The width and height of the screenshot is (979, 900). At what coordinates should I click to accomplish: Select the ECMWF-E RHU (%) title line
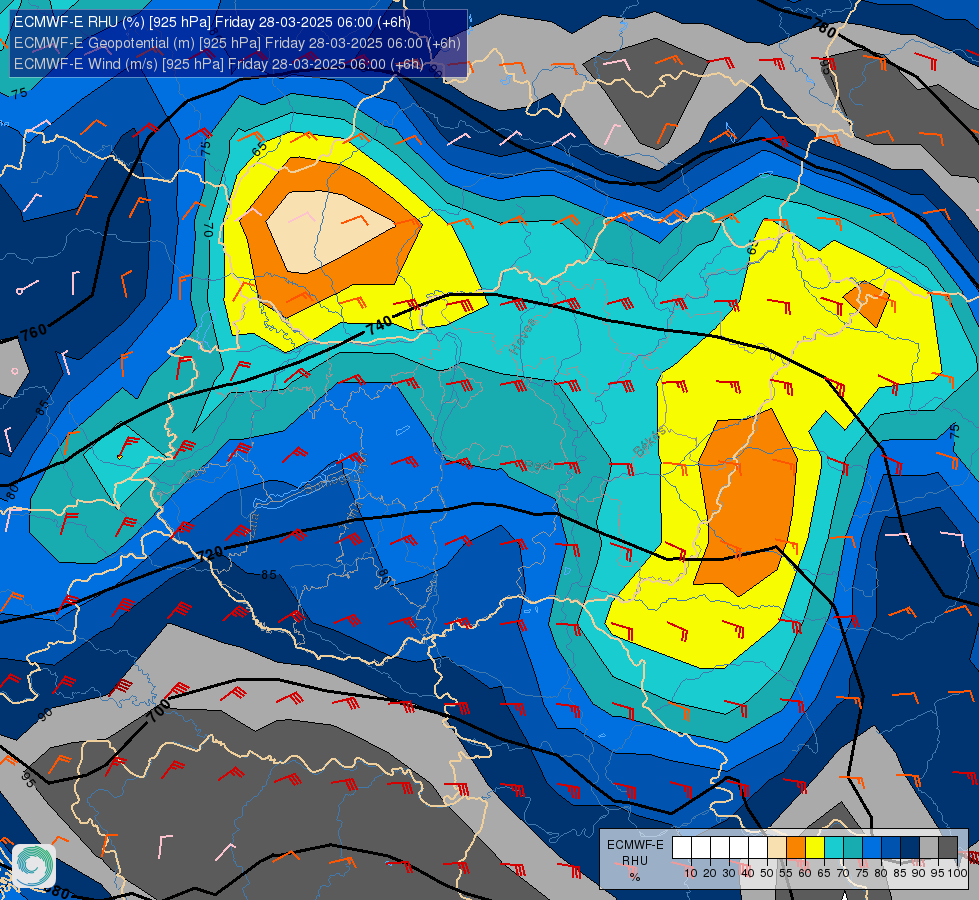[x=212, y=22]
